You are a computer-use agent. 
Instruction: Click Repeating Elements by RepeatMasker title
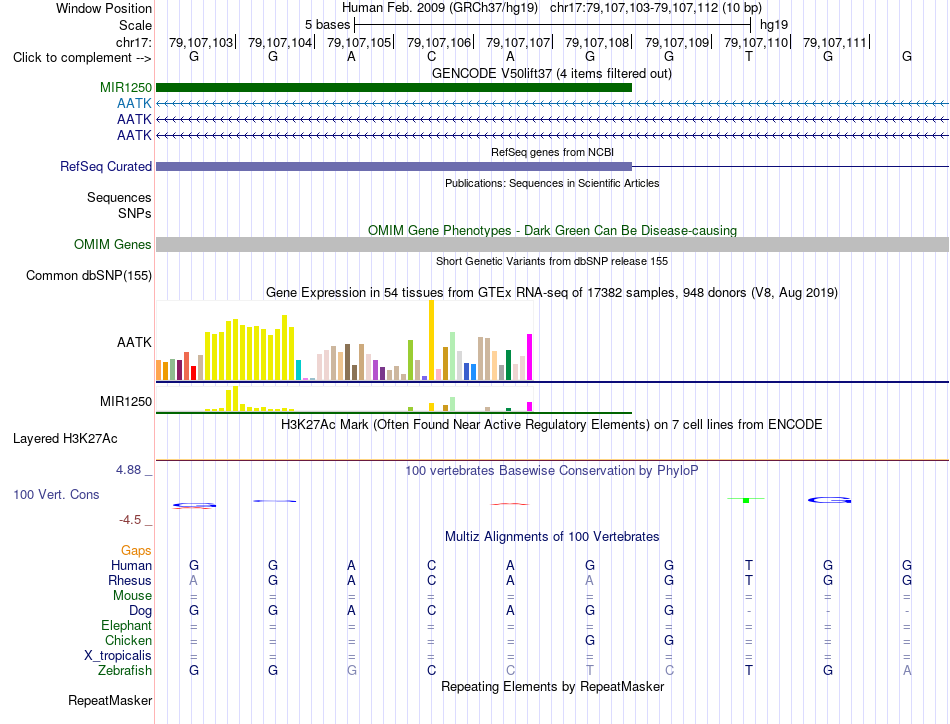(553, 686)
